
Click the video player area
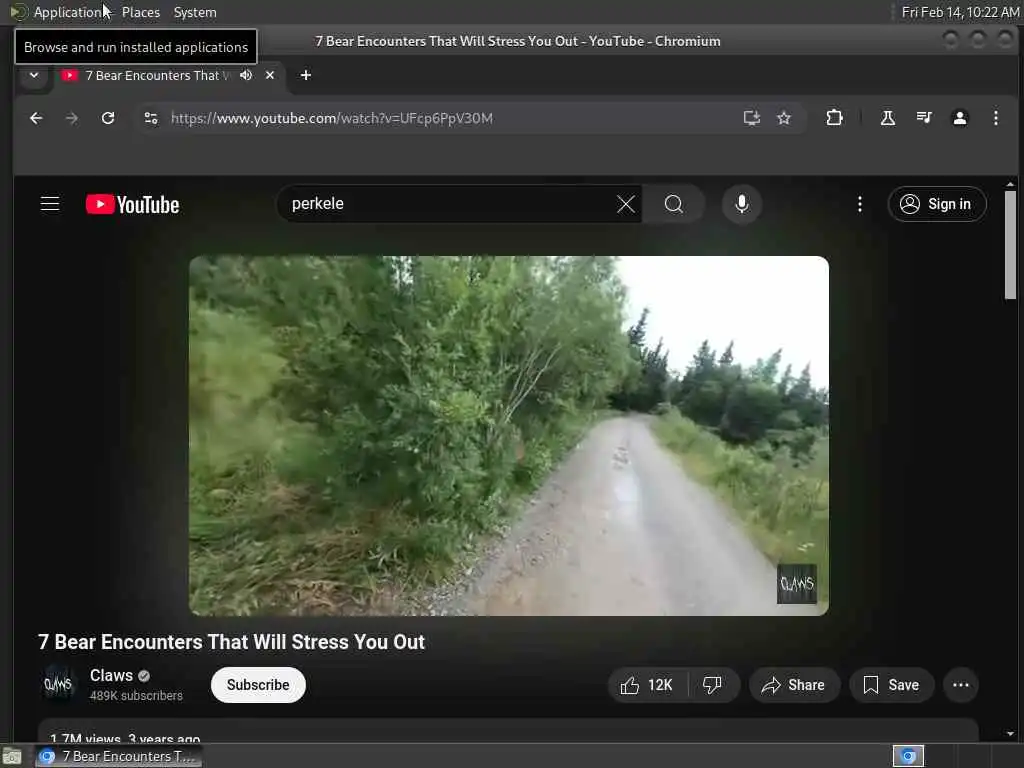point(509,436)
